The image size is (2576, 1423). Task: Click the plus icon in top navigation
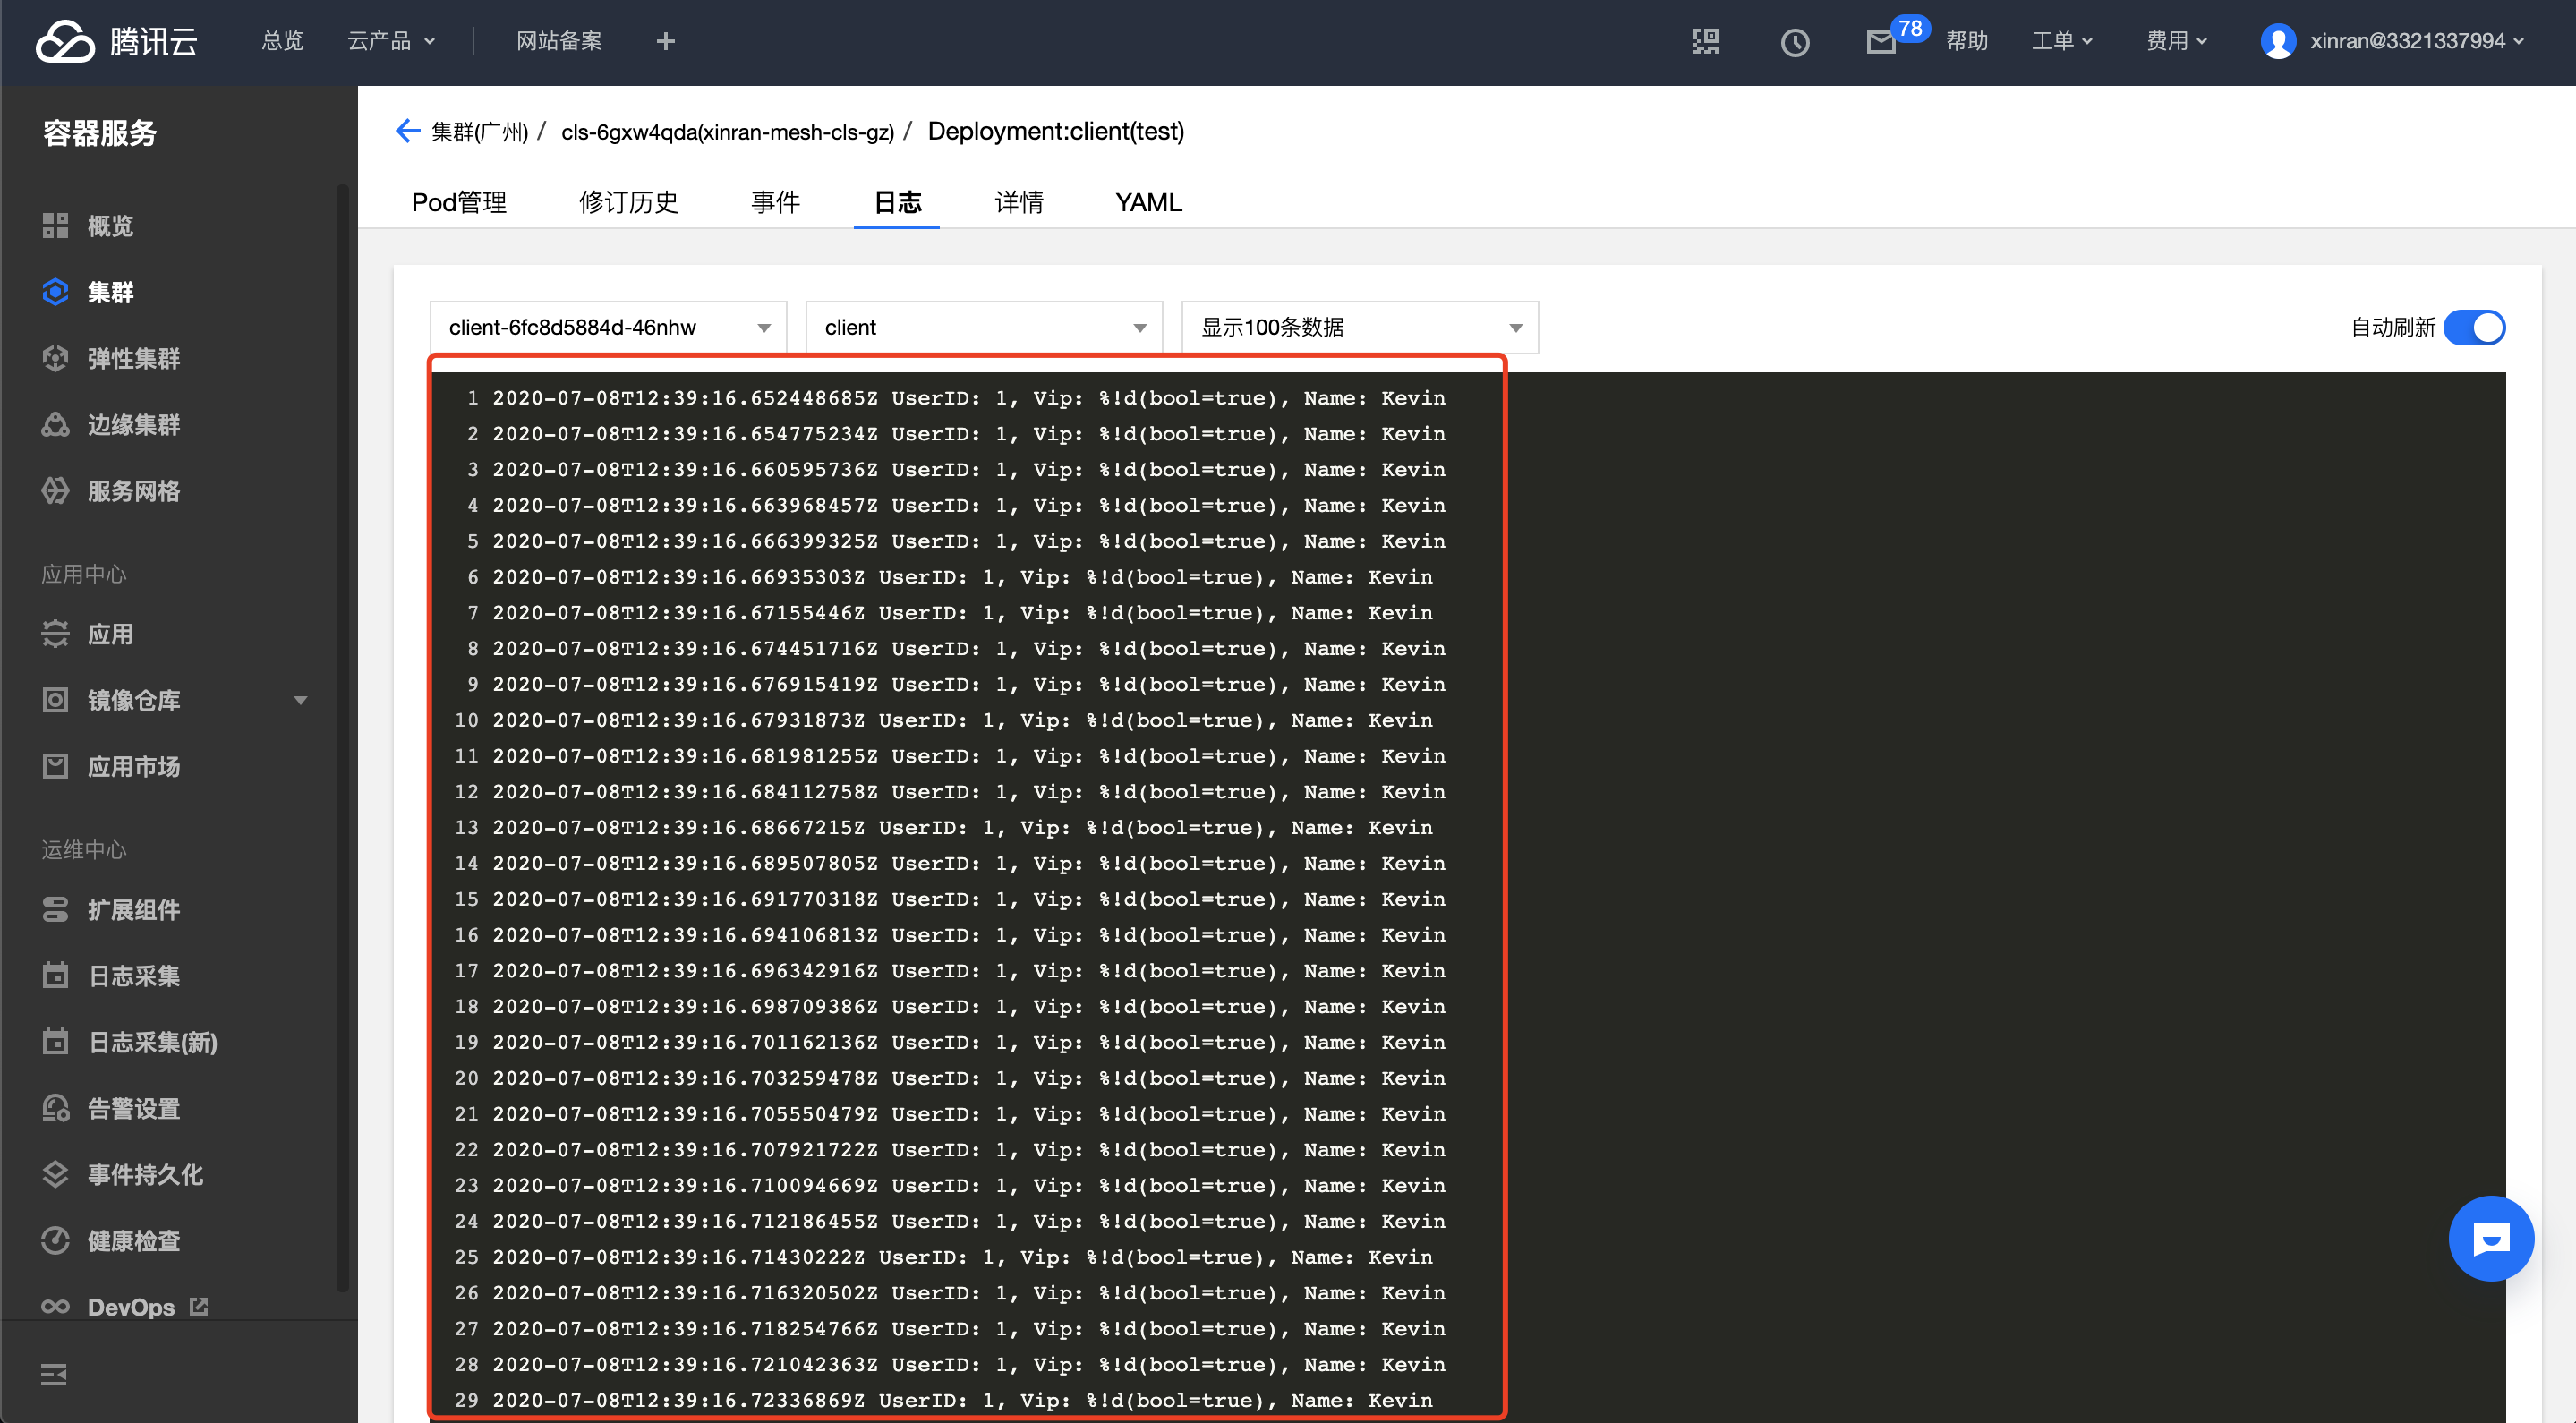point(666,41)
